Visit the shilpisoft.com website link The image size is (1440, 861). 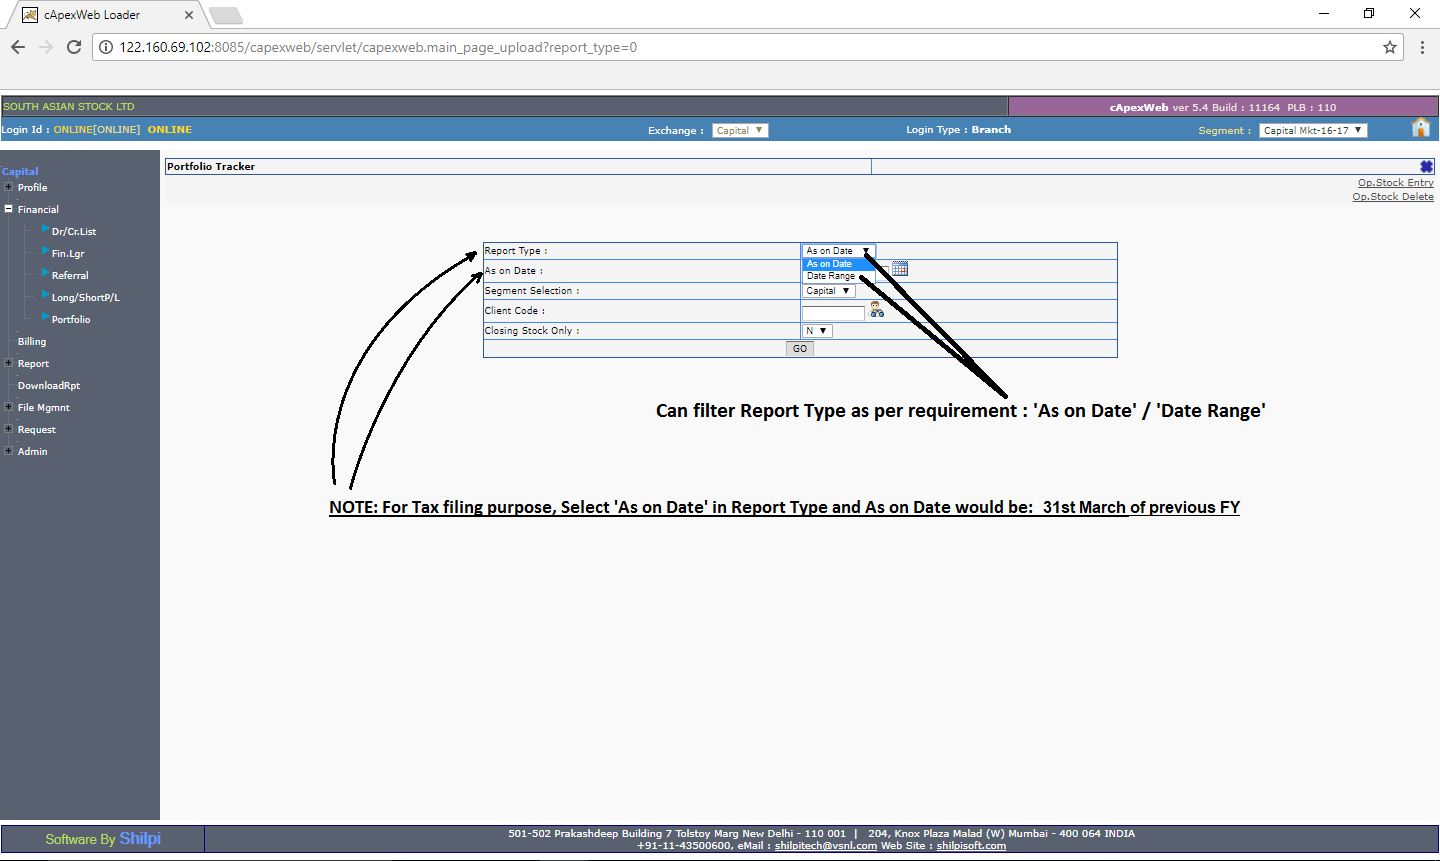click(971, 846)
